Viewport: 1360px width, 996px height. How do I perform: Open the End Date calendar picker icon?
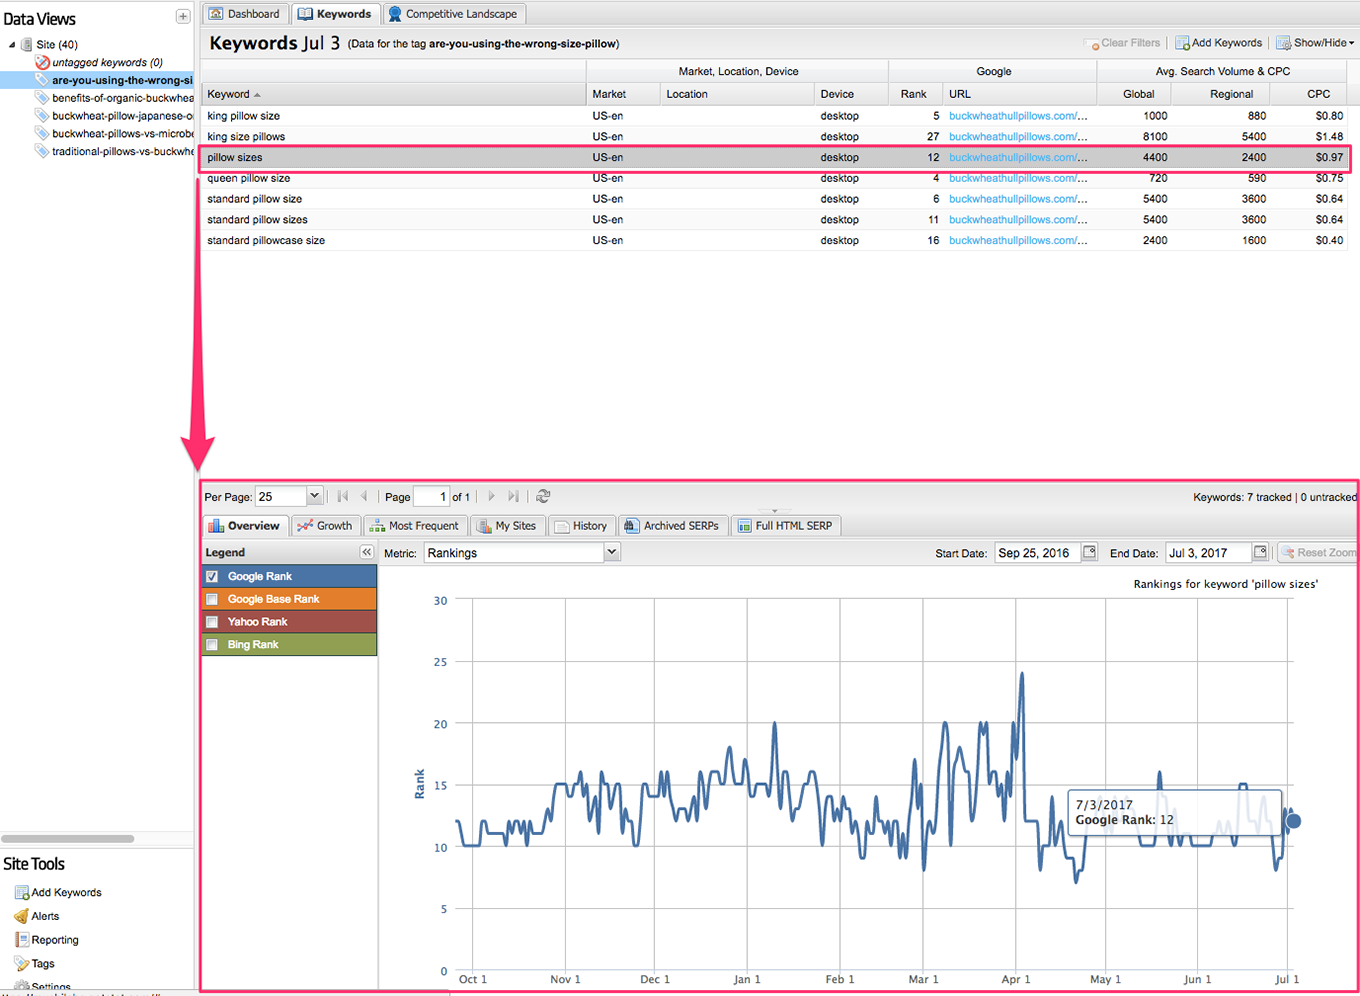point(1260,552)
